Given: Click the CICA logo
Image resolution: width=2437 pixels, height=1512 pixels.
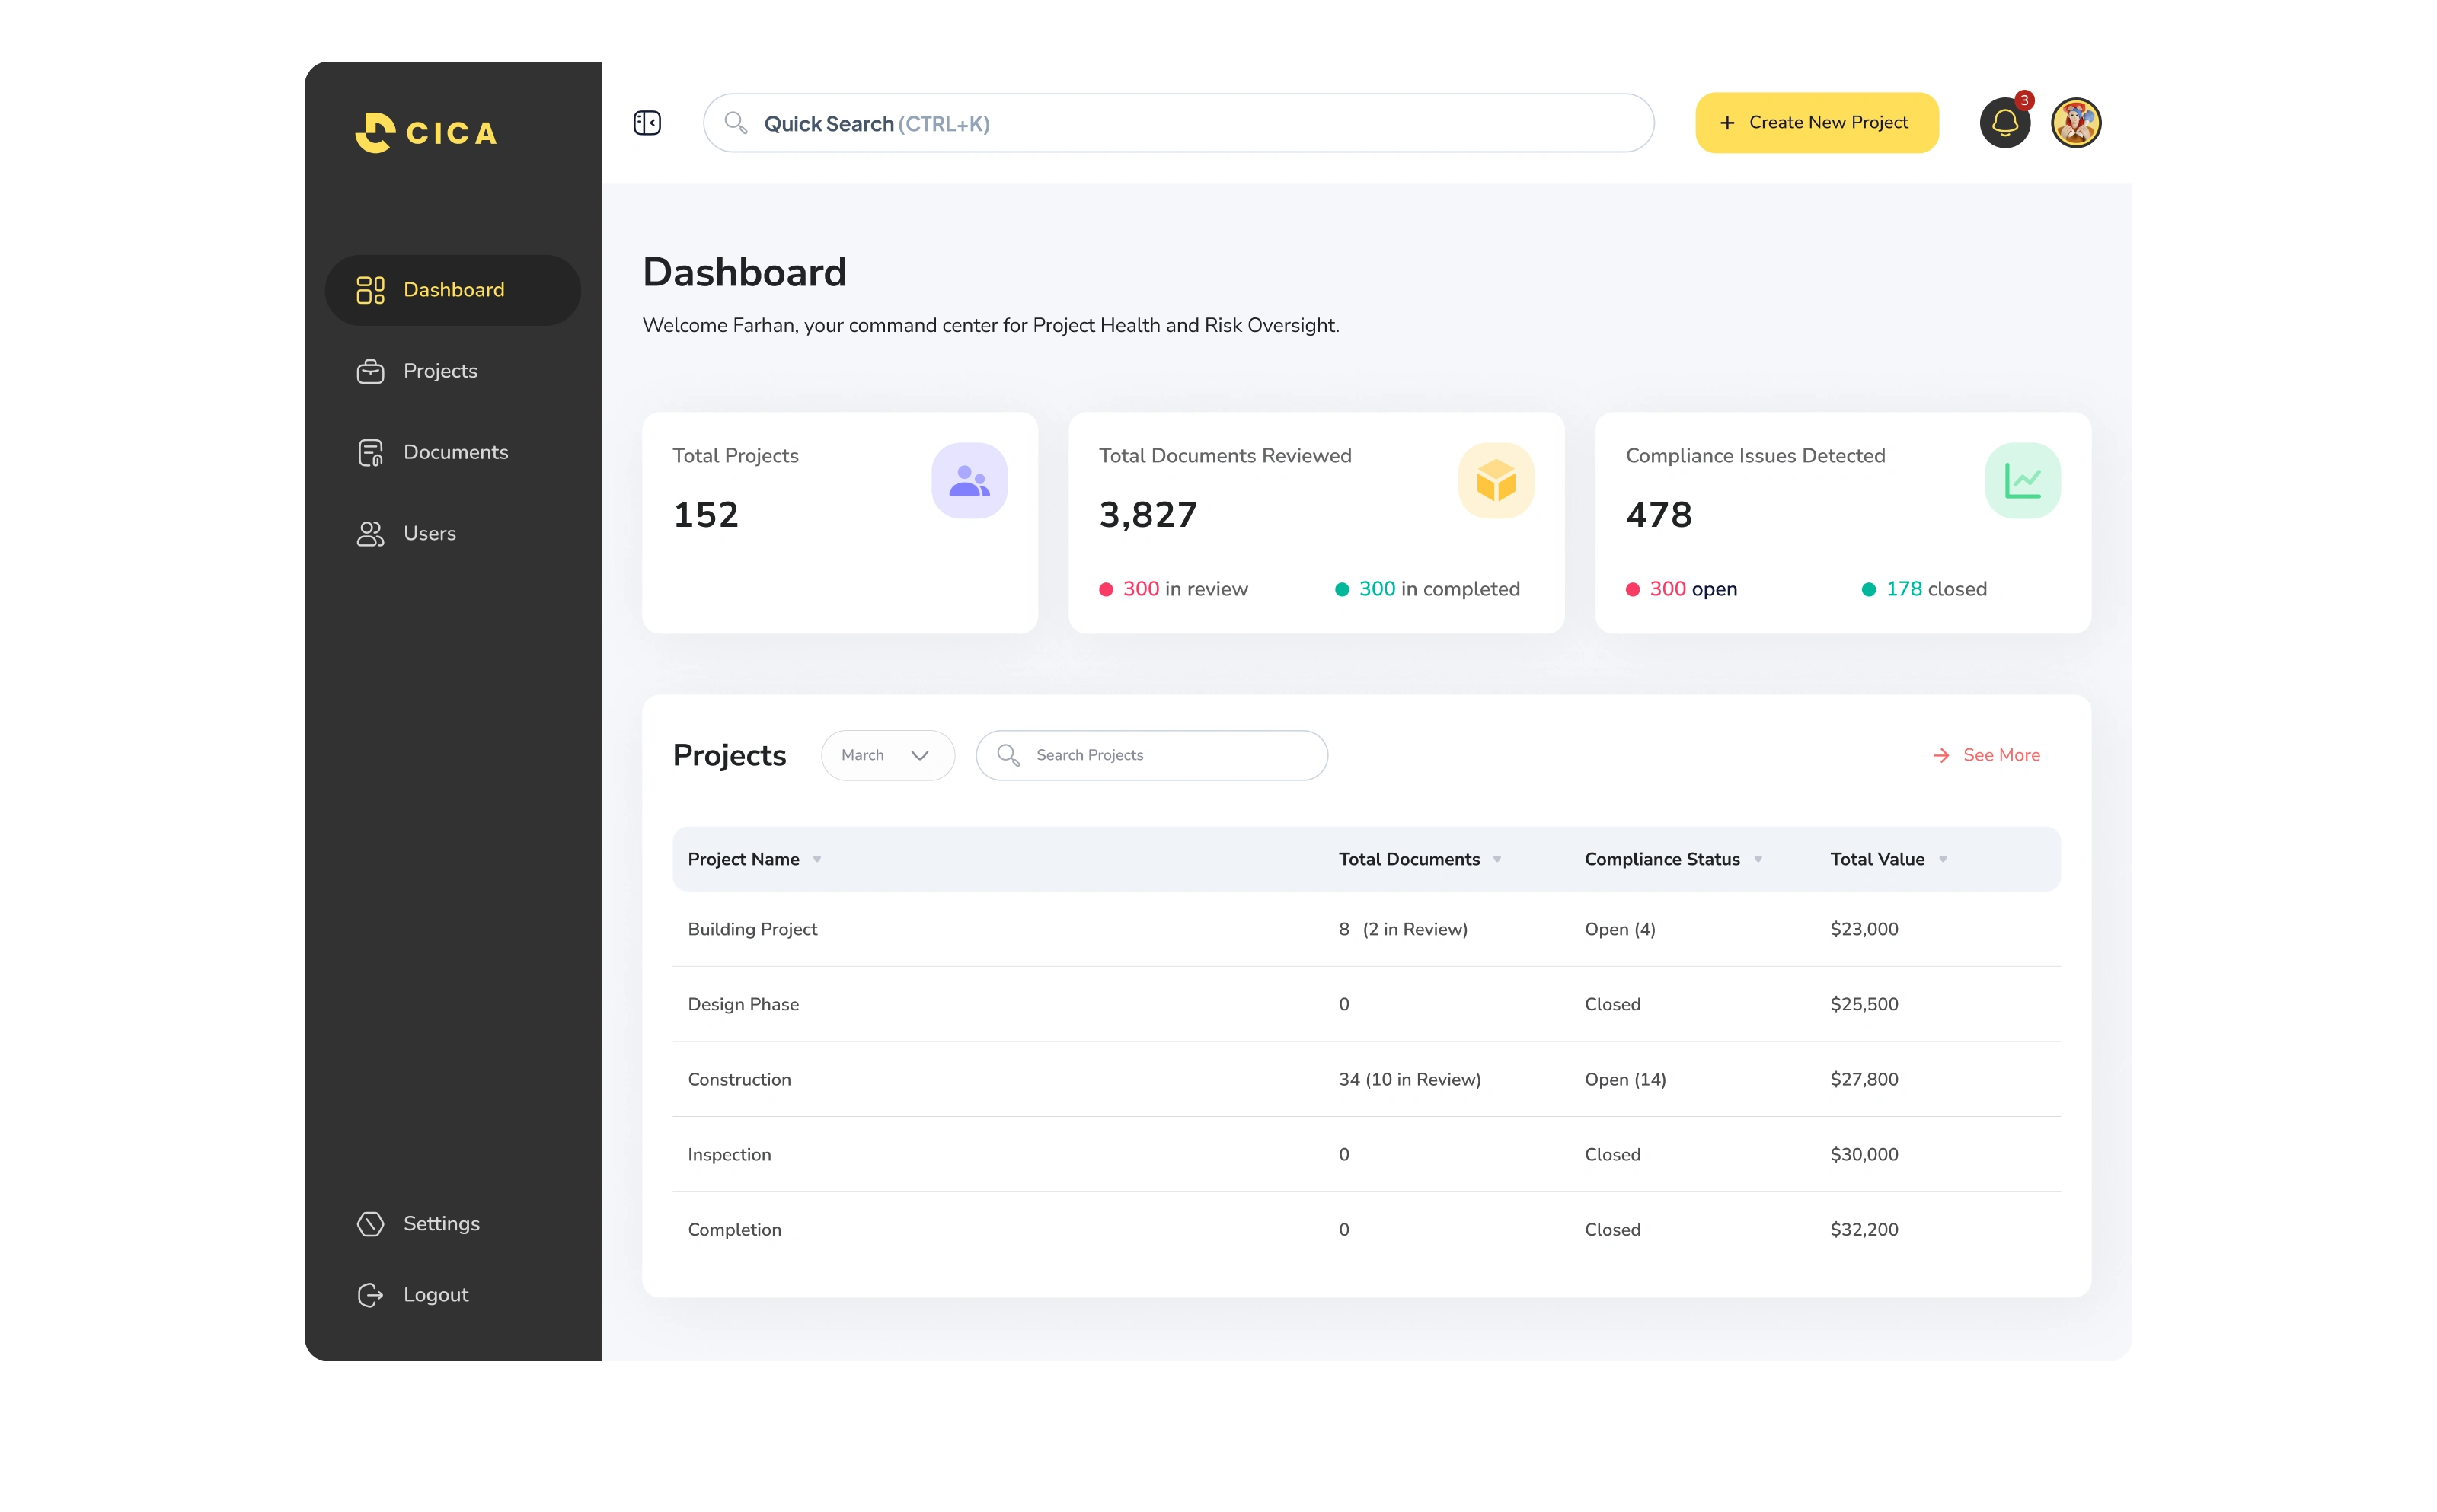Looking at the screenshot, I should [426, 132].
